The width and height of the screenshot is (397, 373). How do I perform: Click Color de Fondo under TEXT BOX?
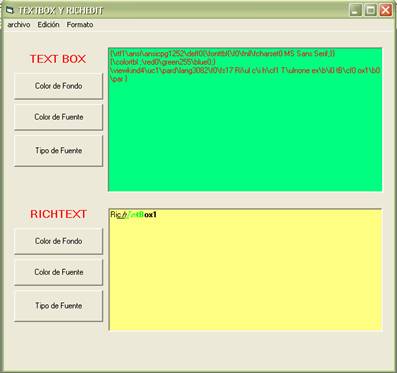pos(58,86)
